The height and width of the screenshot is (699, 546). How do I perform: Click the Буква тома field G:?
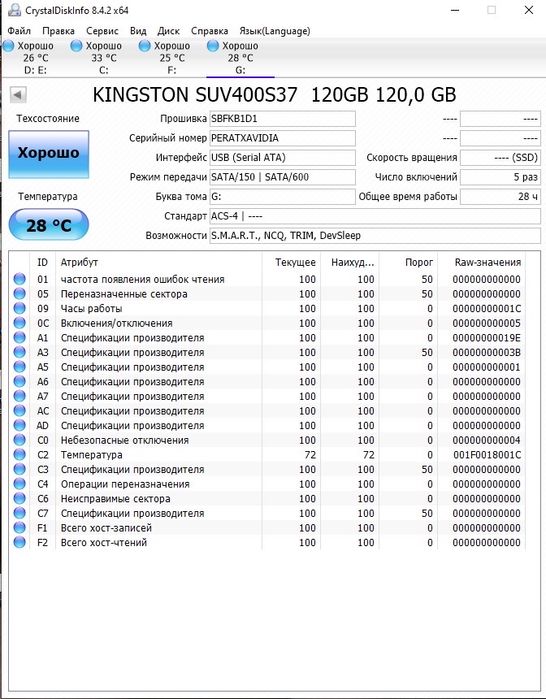tap(283, 197)
